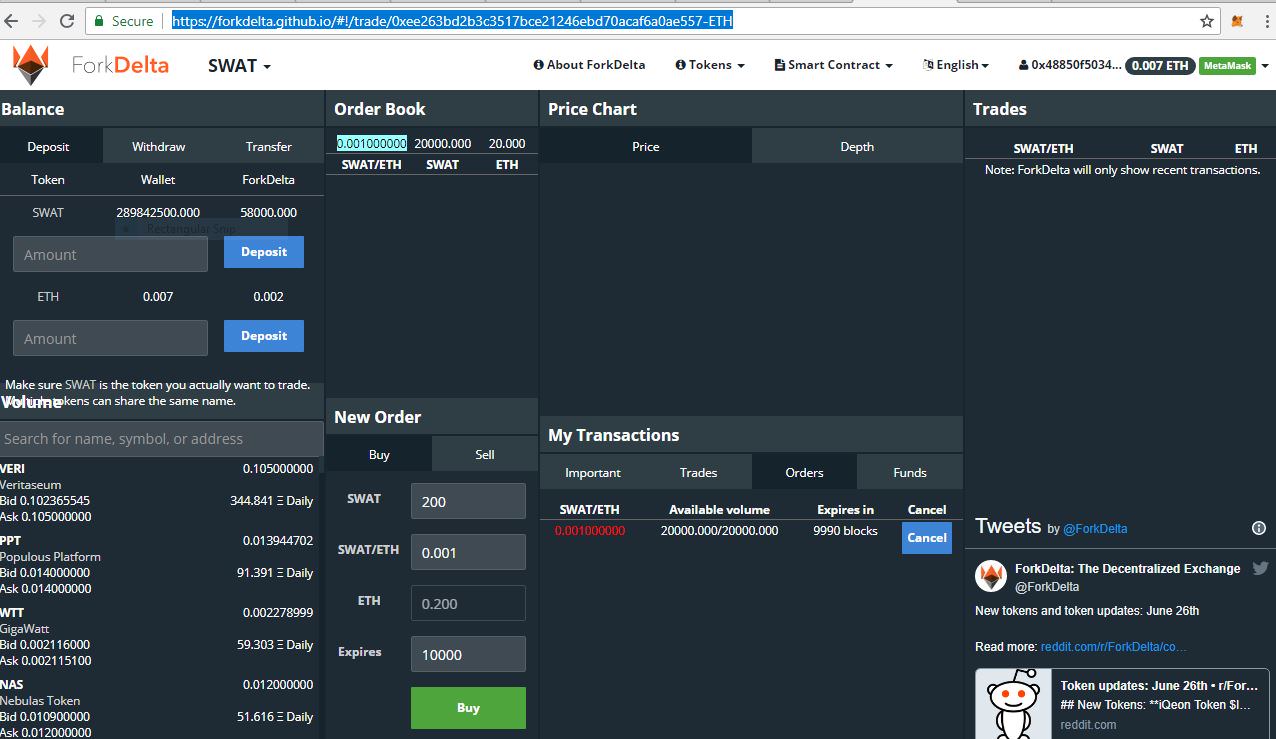Image resolution: width=1276 pixels, height=739 pixels.
Task: Click the SWAT wallet balance 289842500.000
Action: [x=158, y=212]
